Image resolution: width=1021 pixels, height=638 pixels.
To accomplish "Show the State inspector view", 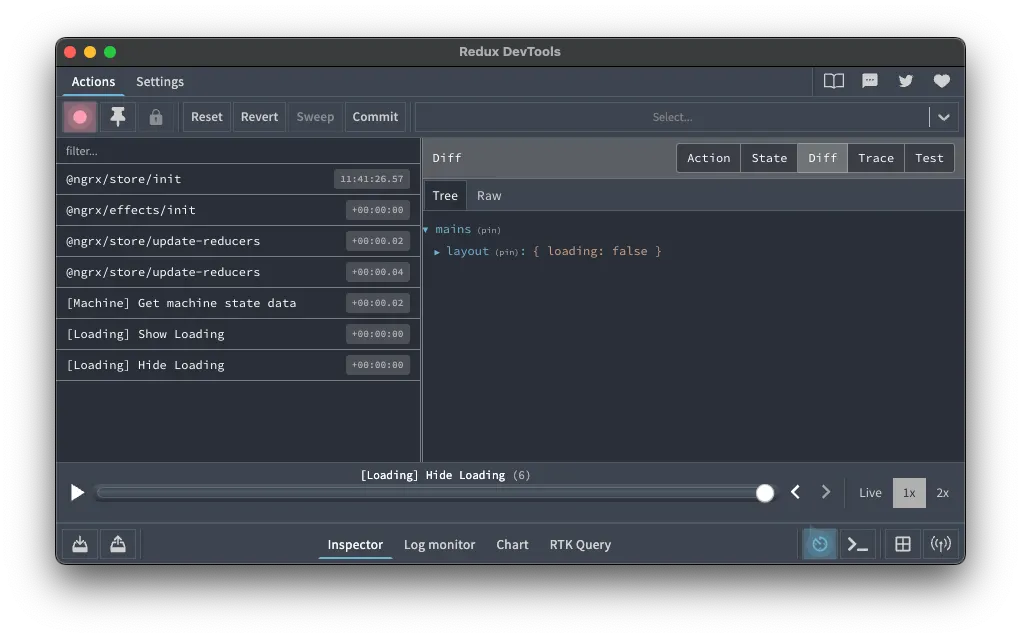I will click(x=769, y=158).
